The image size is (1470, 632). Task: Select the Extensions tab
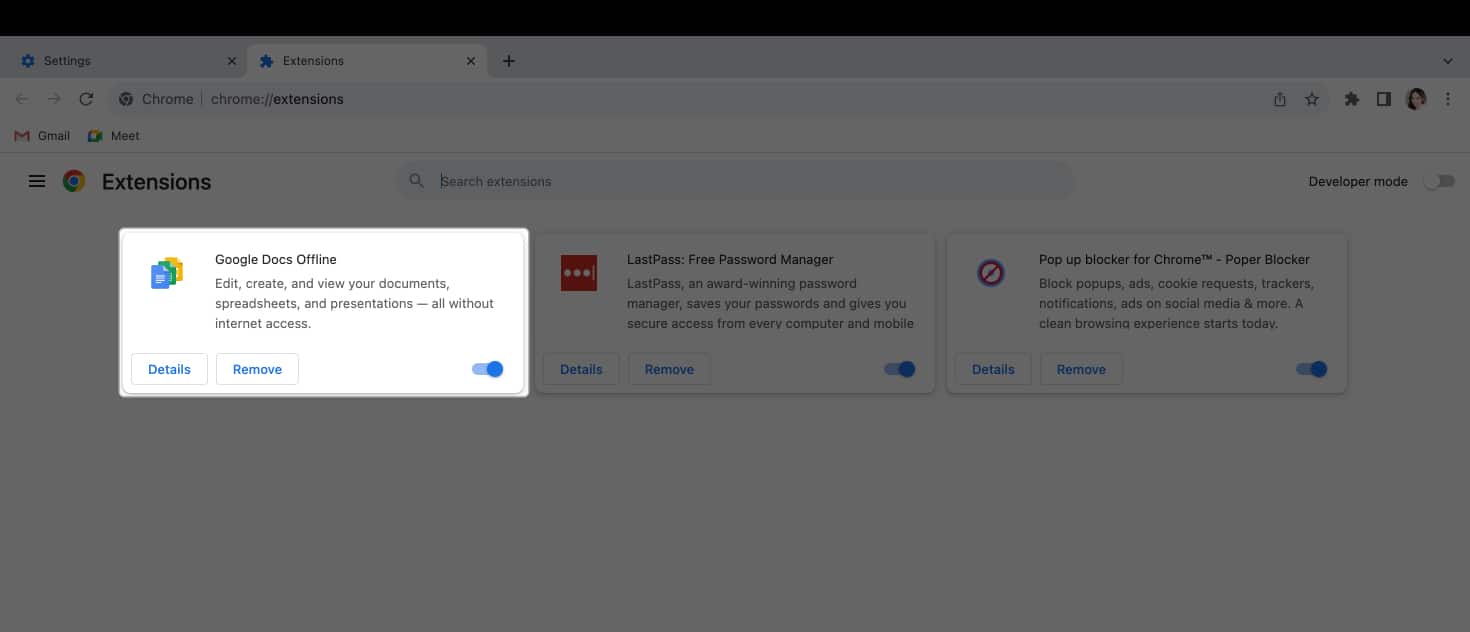coord(366,61)
